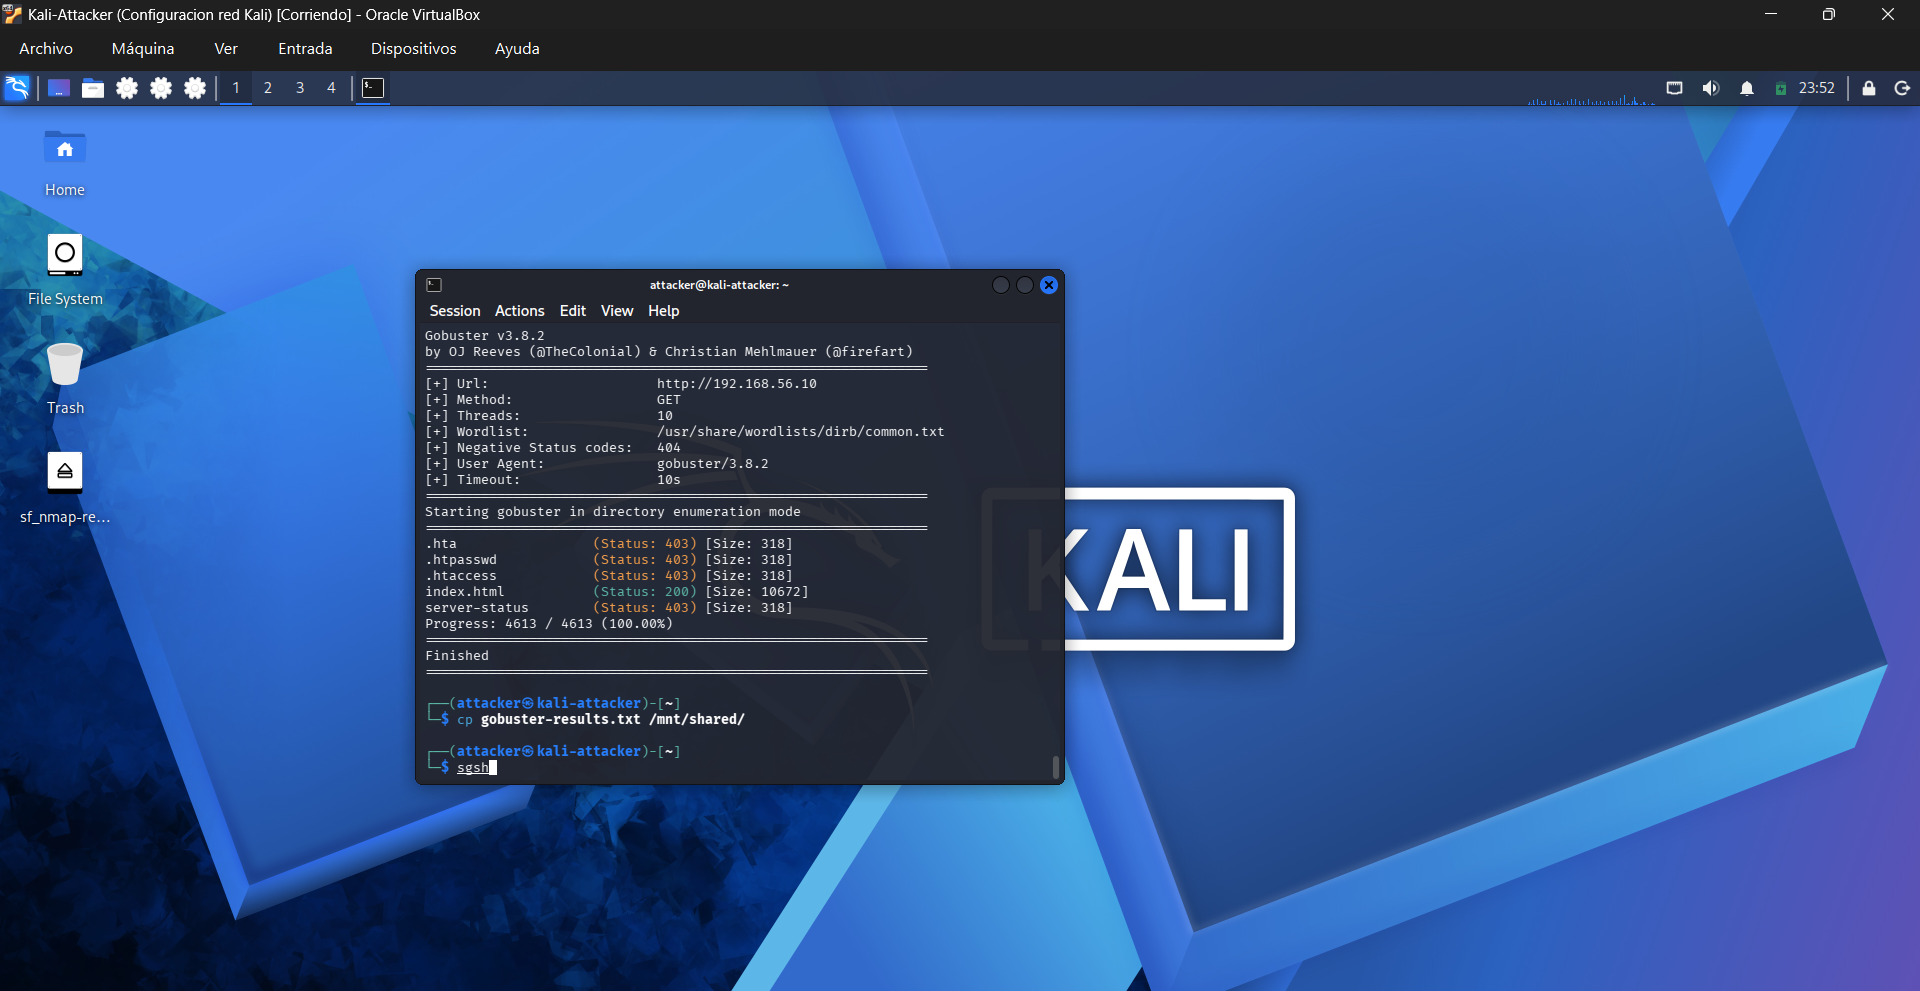Open the Kali applications menu
The image size is (1920, 991).
coord(17,88)
